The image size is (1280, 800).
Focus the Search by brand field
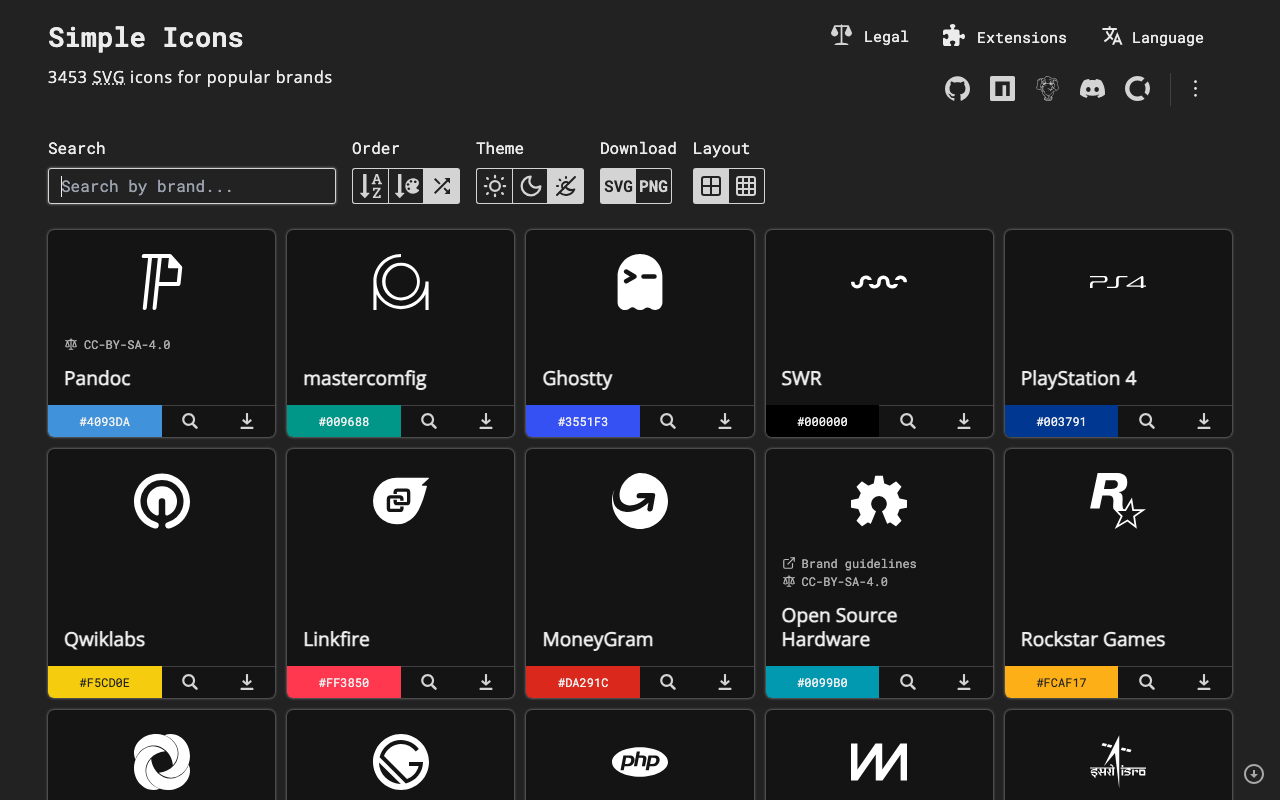click(x=192, y=186)
